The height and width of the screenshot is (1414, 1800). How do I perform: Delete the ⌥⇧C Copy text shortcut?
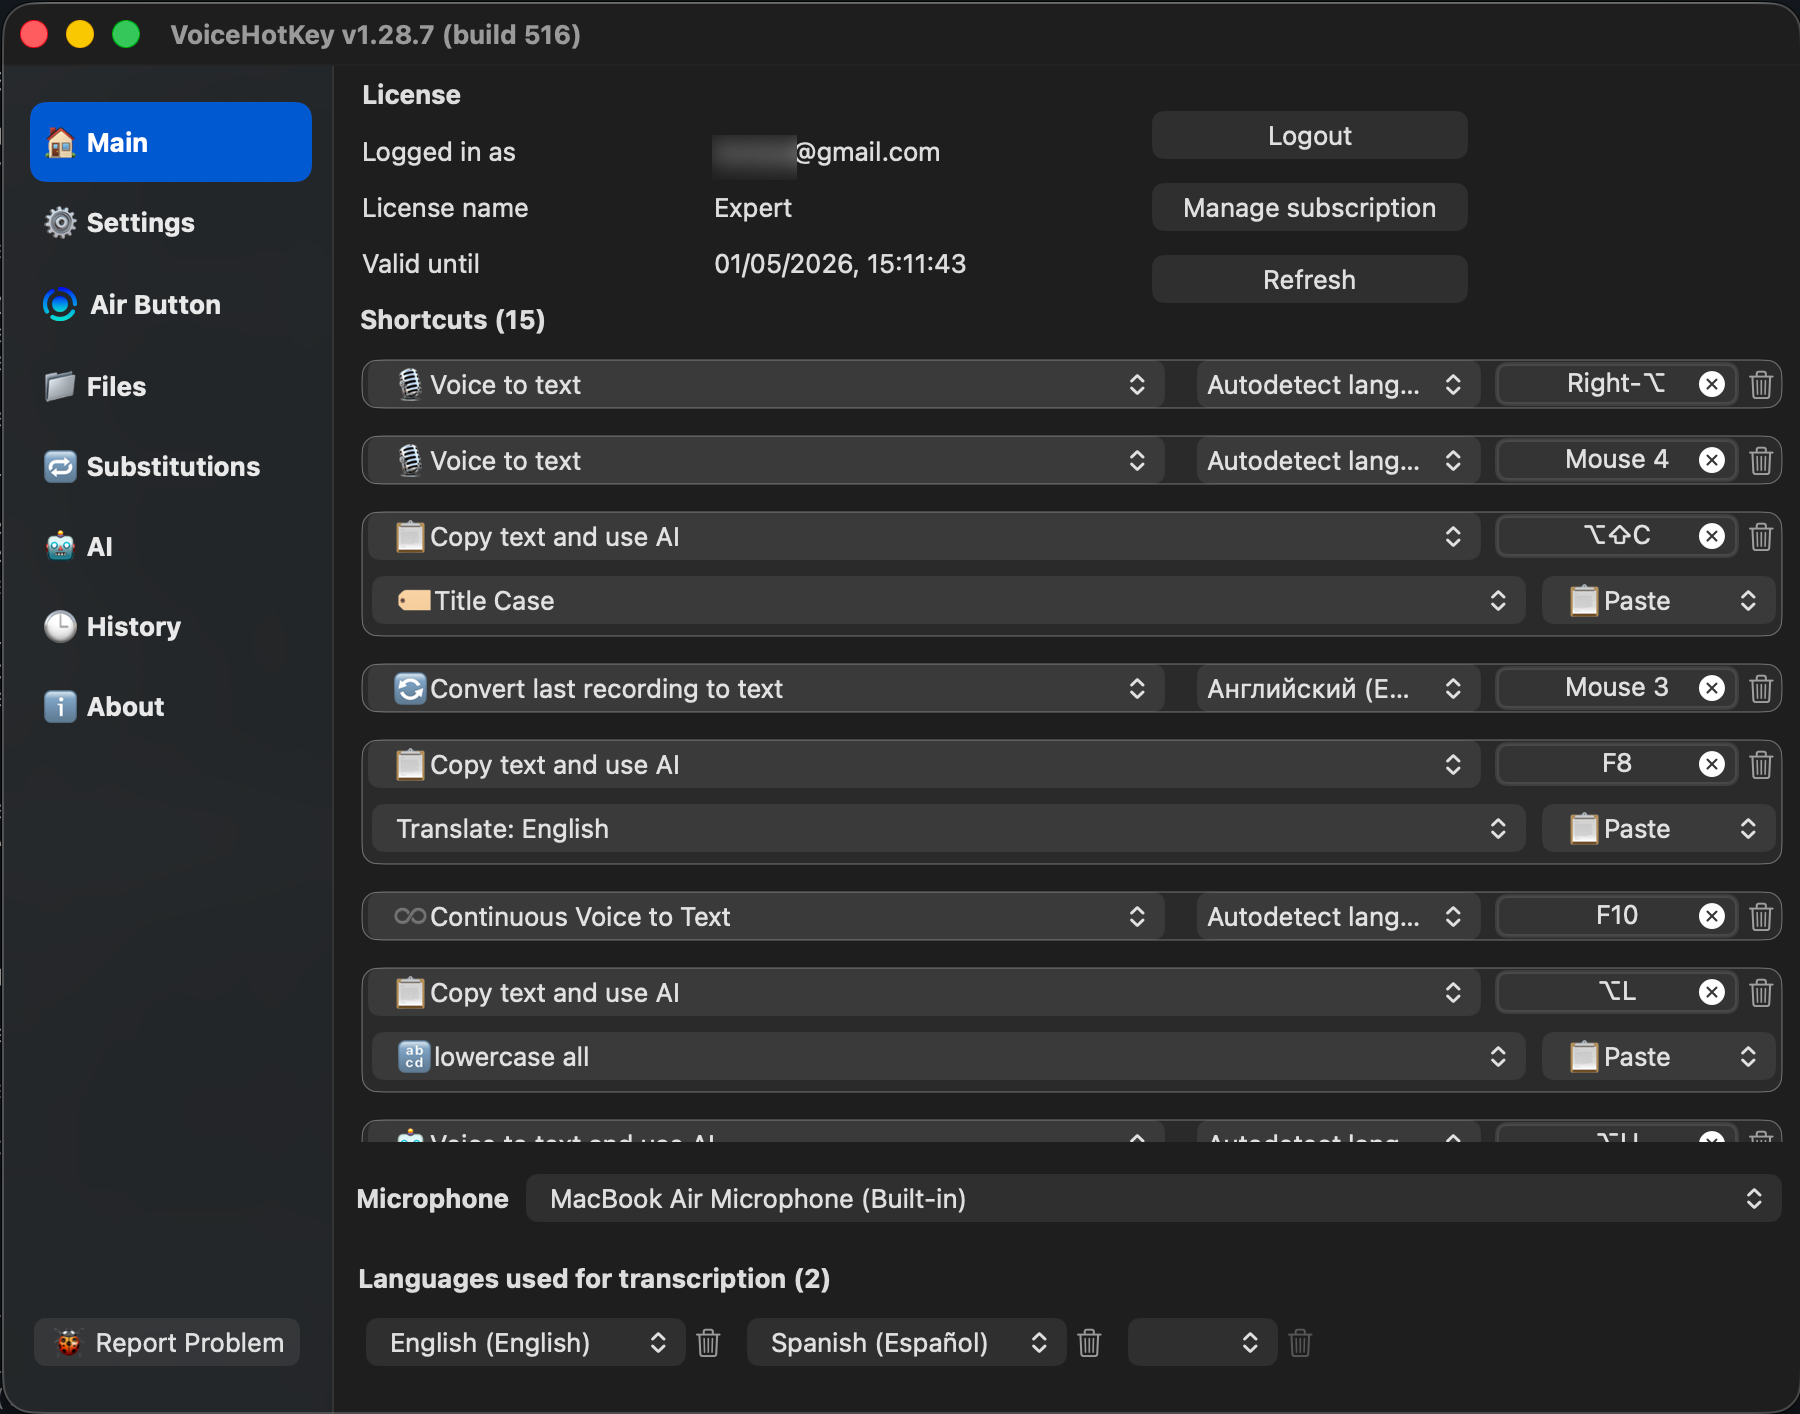(1761, 537)
